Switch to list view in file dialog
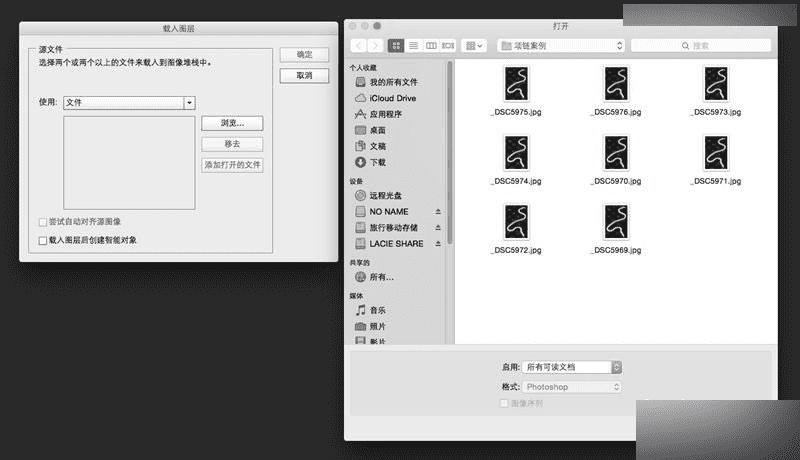 click(x=414, y=46)
